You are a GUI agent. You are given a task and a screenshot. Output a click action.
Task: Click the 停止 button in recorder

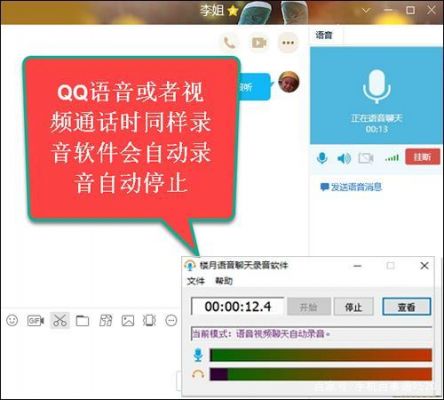point(354,307)
